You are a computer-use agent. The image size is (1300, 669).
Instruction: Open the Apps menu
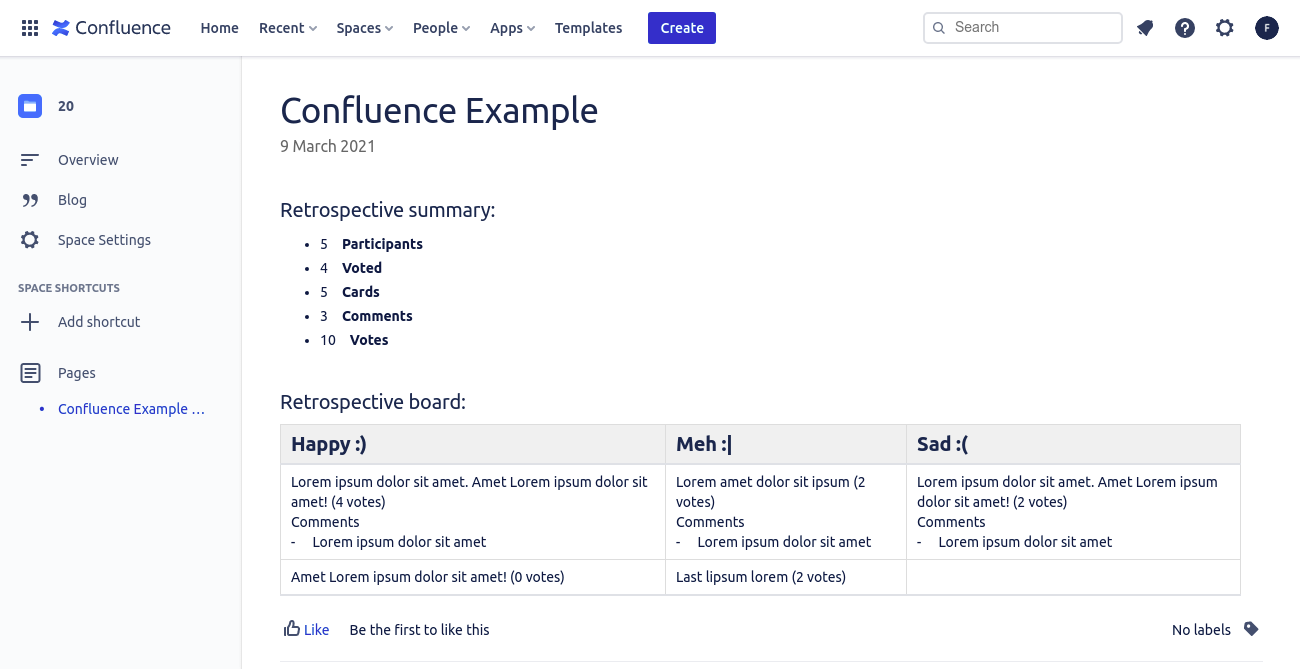pos(512,27)
